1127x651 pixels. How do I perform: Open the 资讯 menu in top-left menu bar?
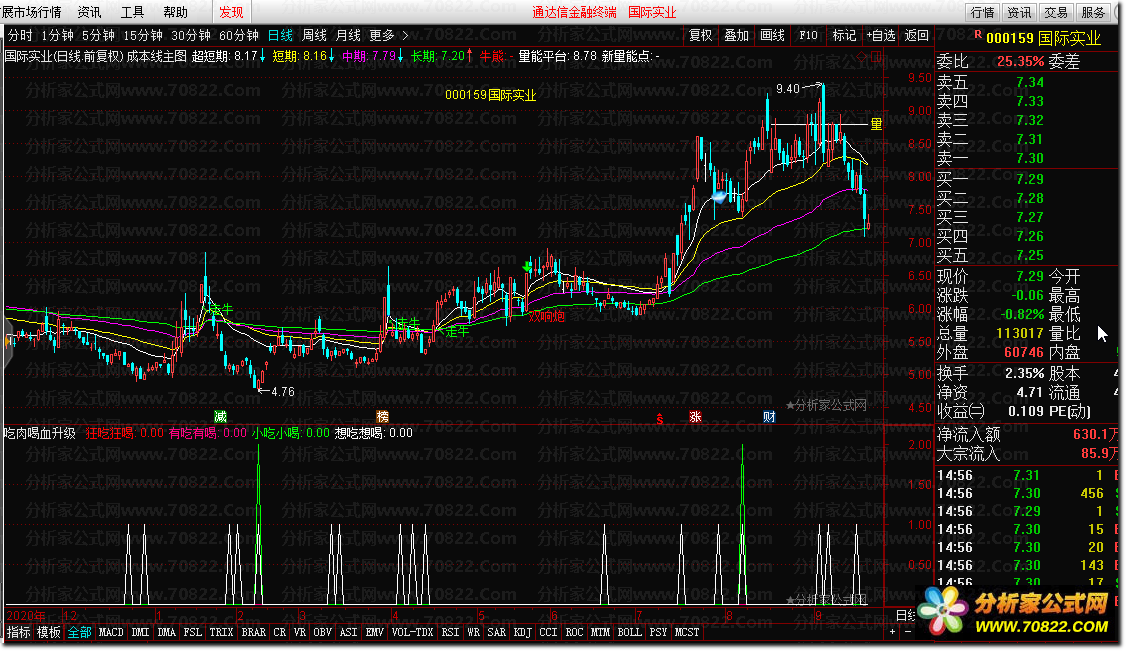[x=89, y=12]
